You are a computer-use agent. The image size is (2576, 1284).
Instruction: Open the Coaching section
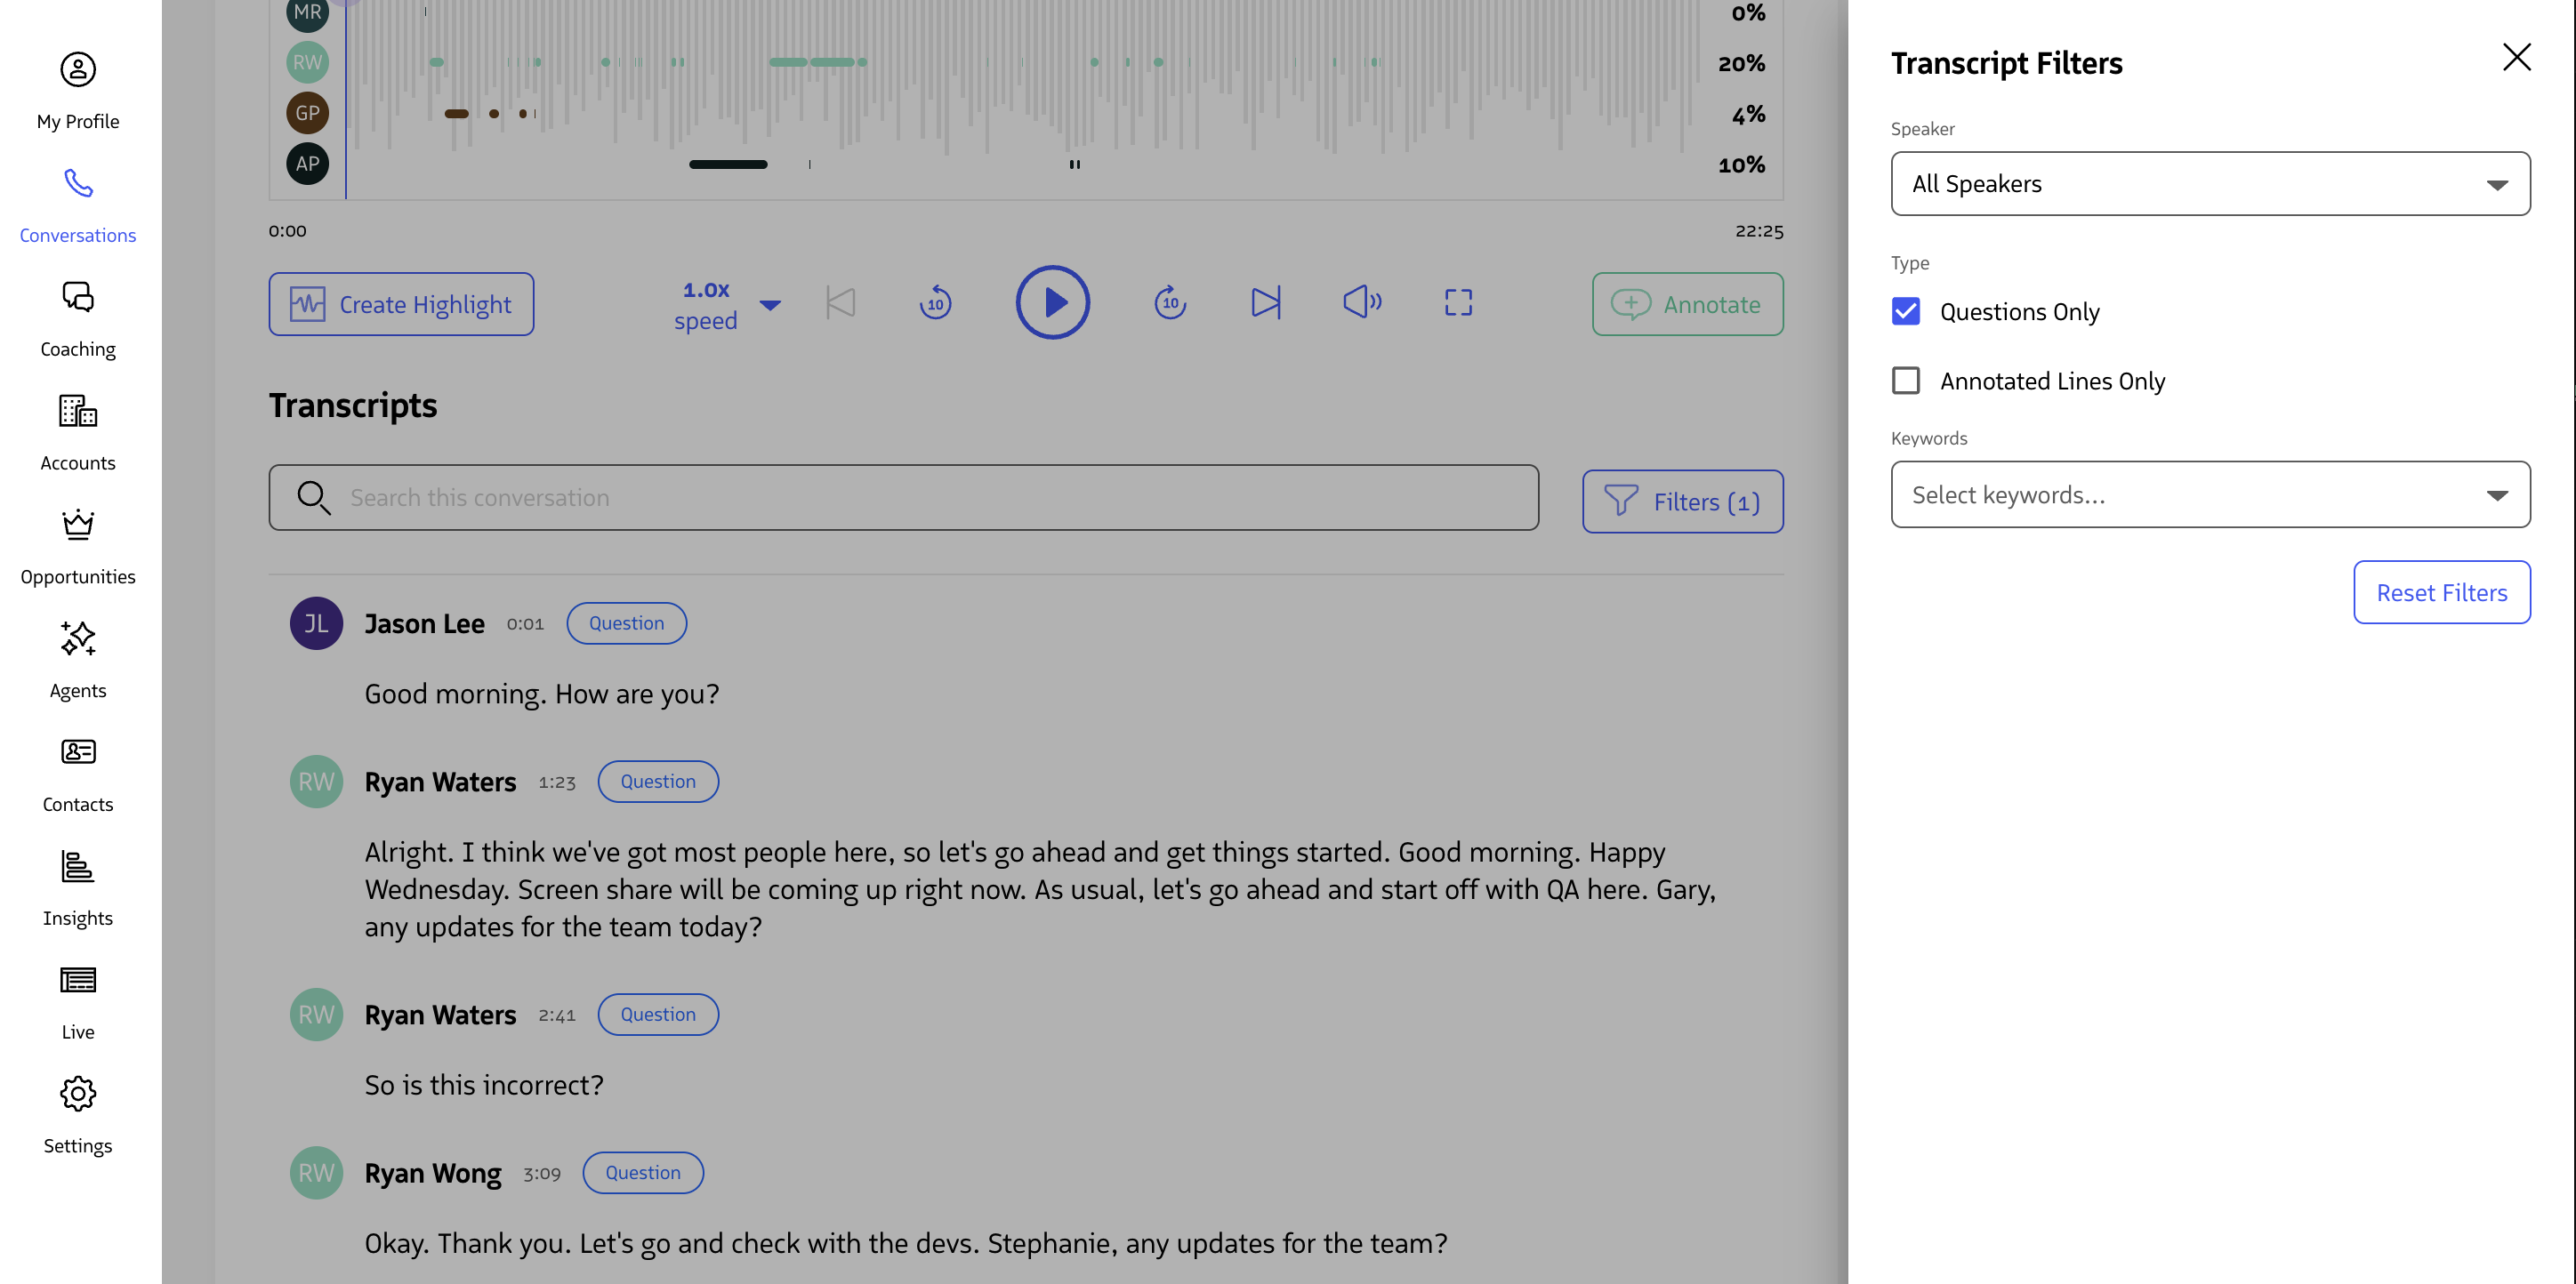pos(78,319)
